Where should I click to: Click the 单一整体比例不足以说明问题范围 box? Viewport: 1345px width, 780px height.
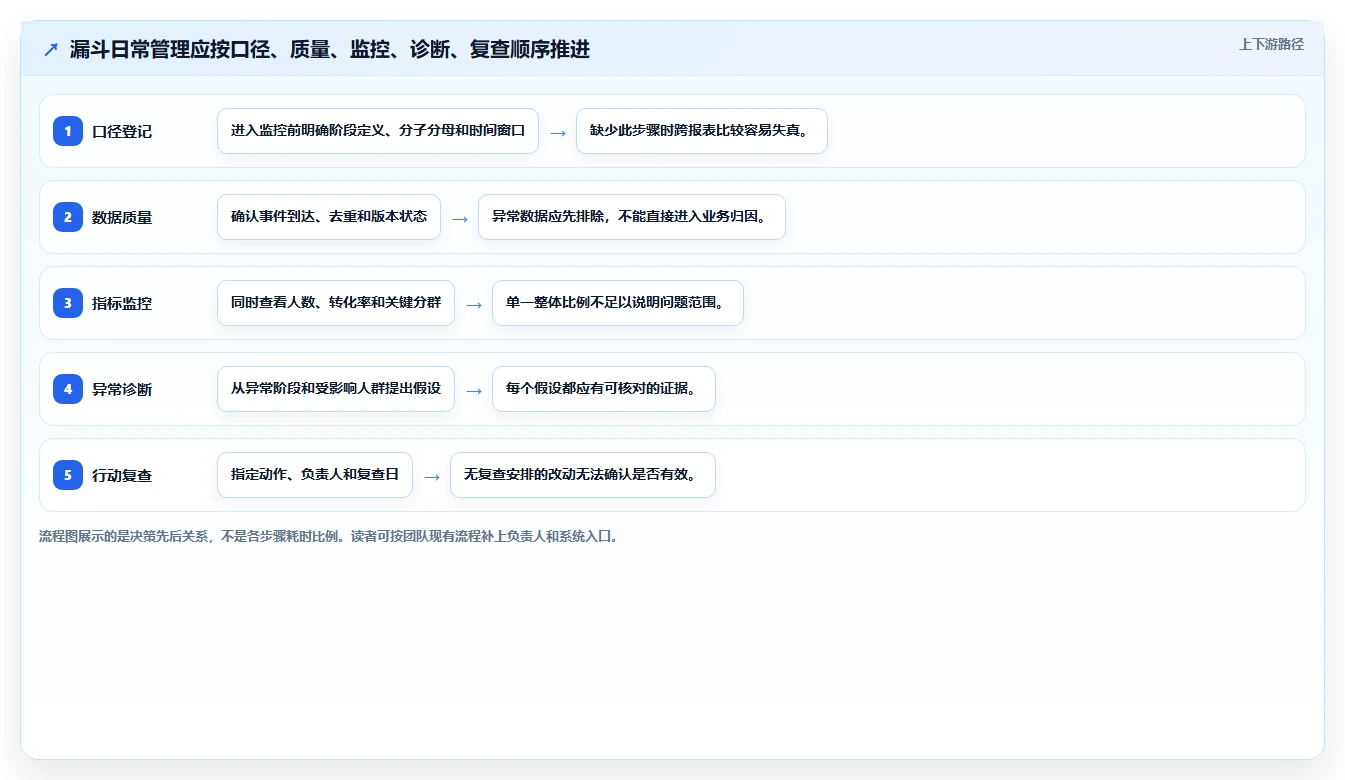coord(618,303)
